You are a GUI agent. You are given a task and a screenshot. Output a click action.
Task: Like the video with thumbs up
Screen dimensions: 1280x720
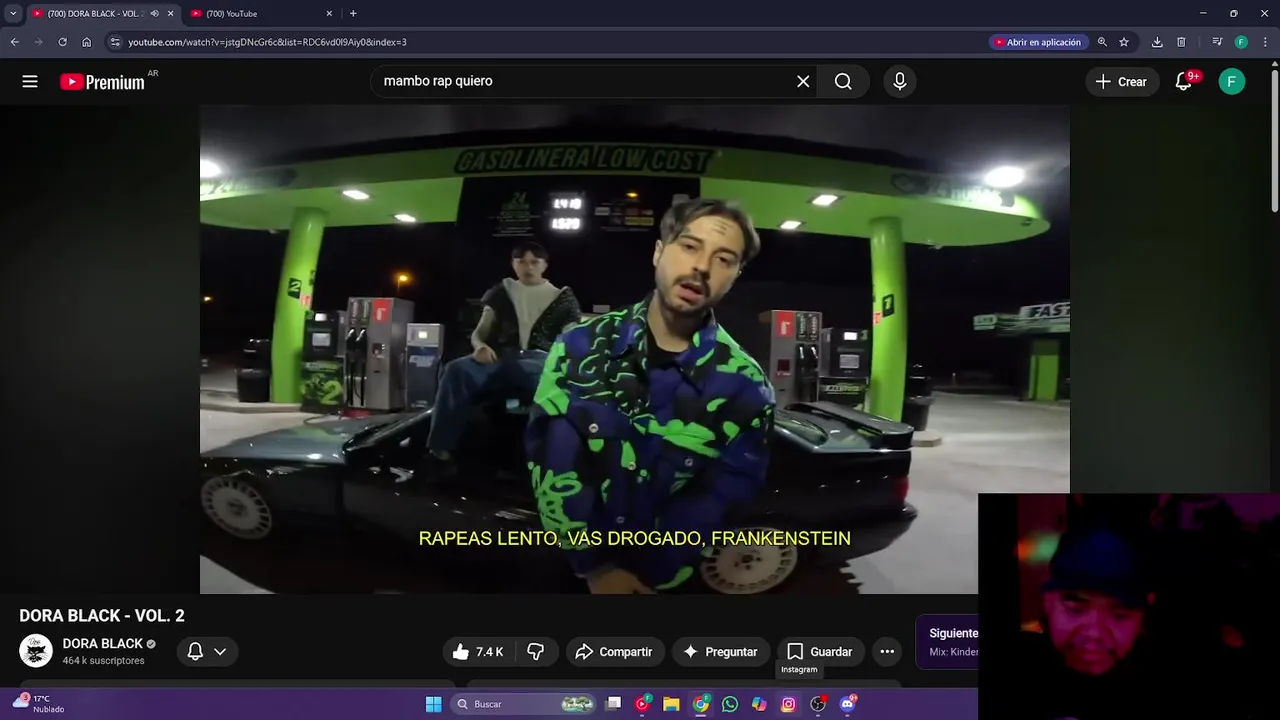(478, 652)
